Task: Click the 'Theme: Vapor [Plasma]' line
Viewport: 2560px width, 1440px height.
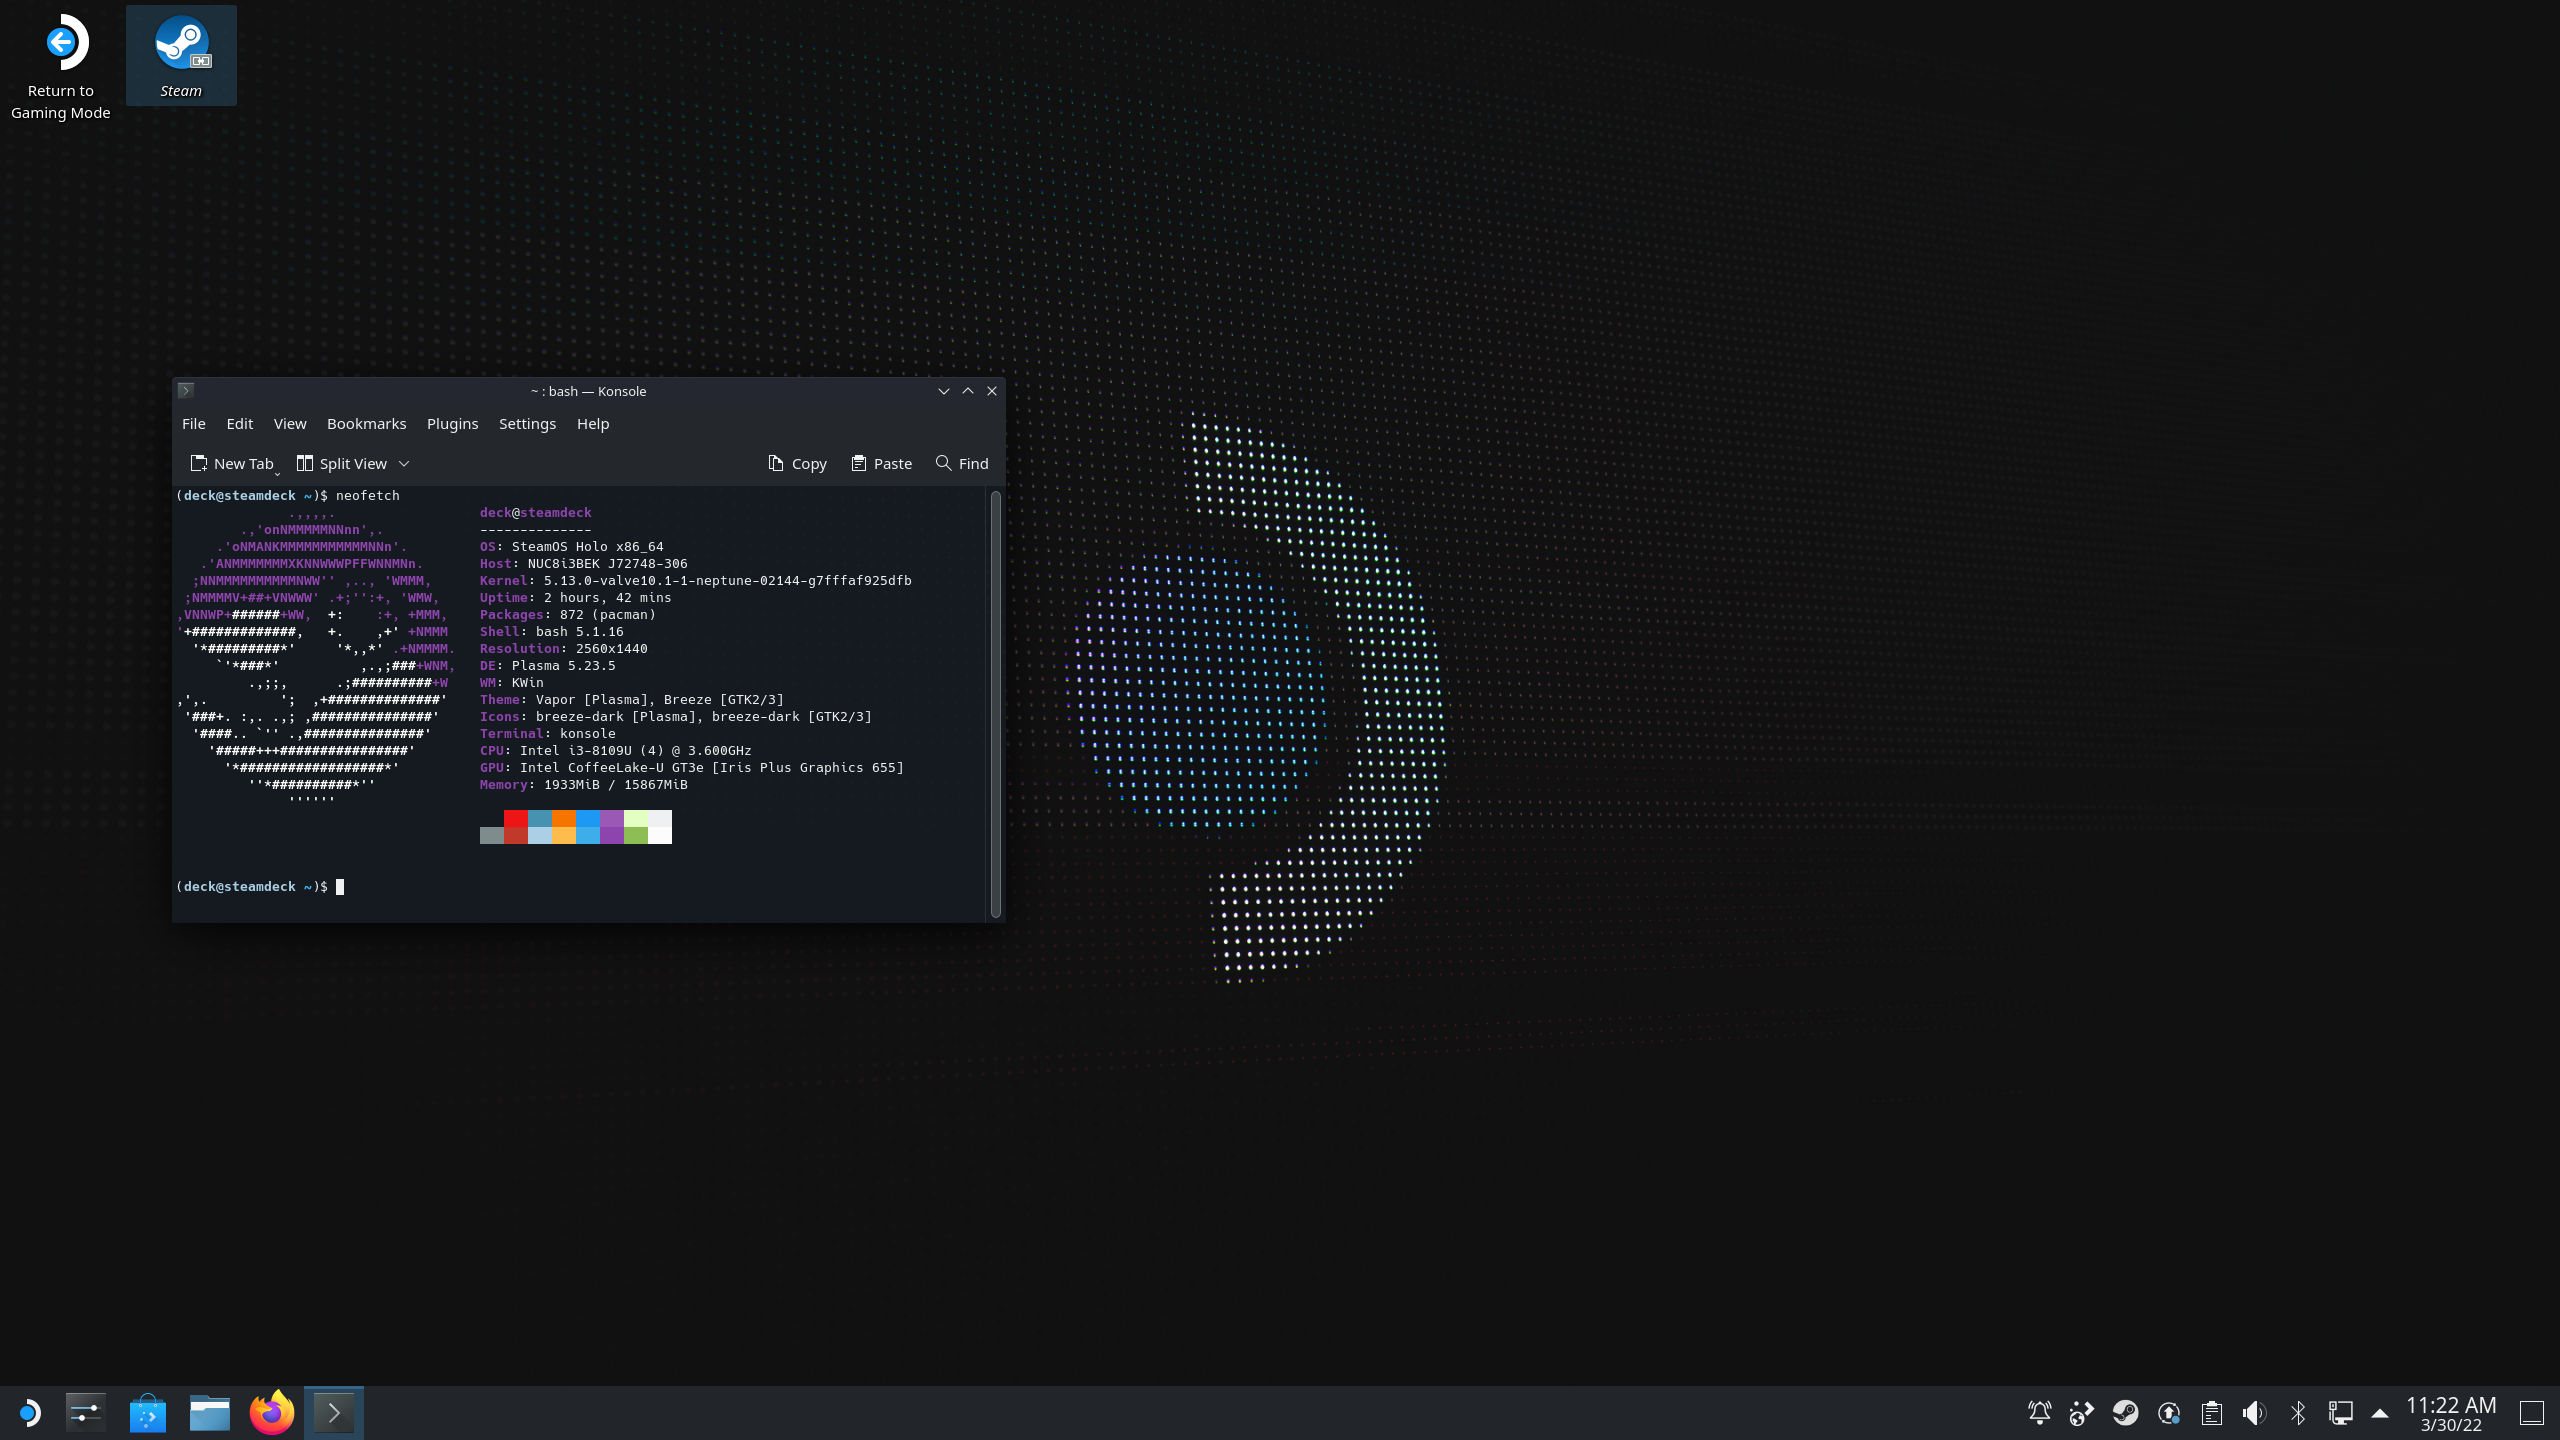Action: tap(632, 700)
